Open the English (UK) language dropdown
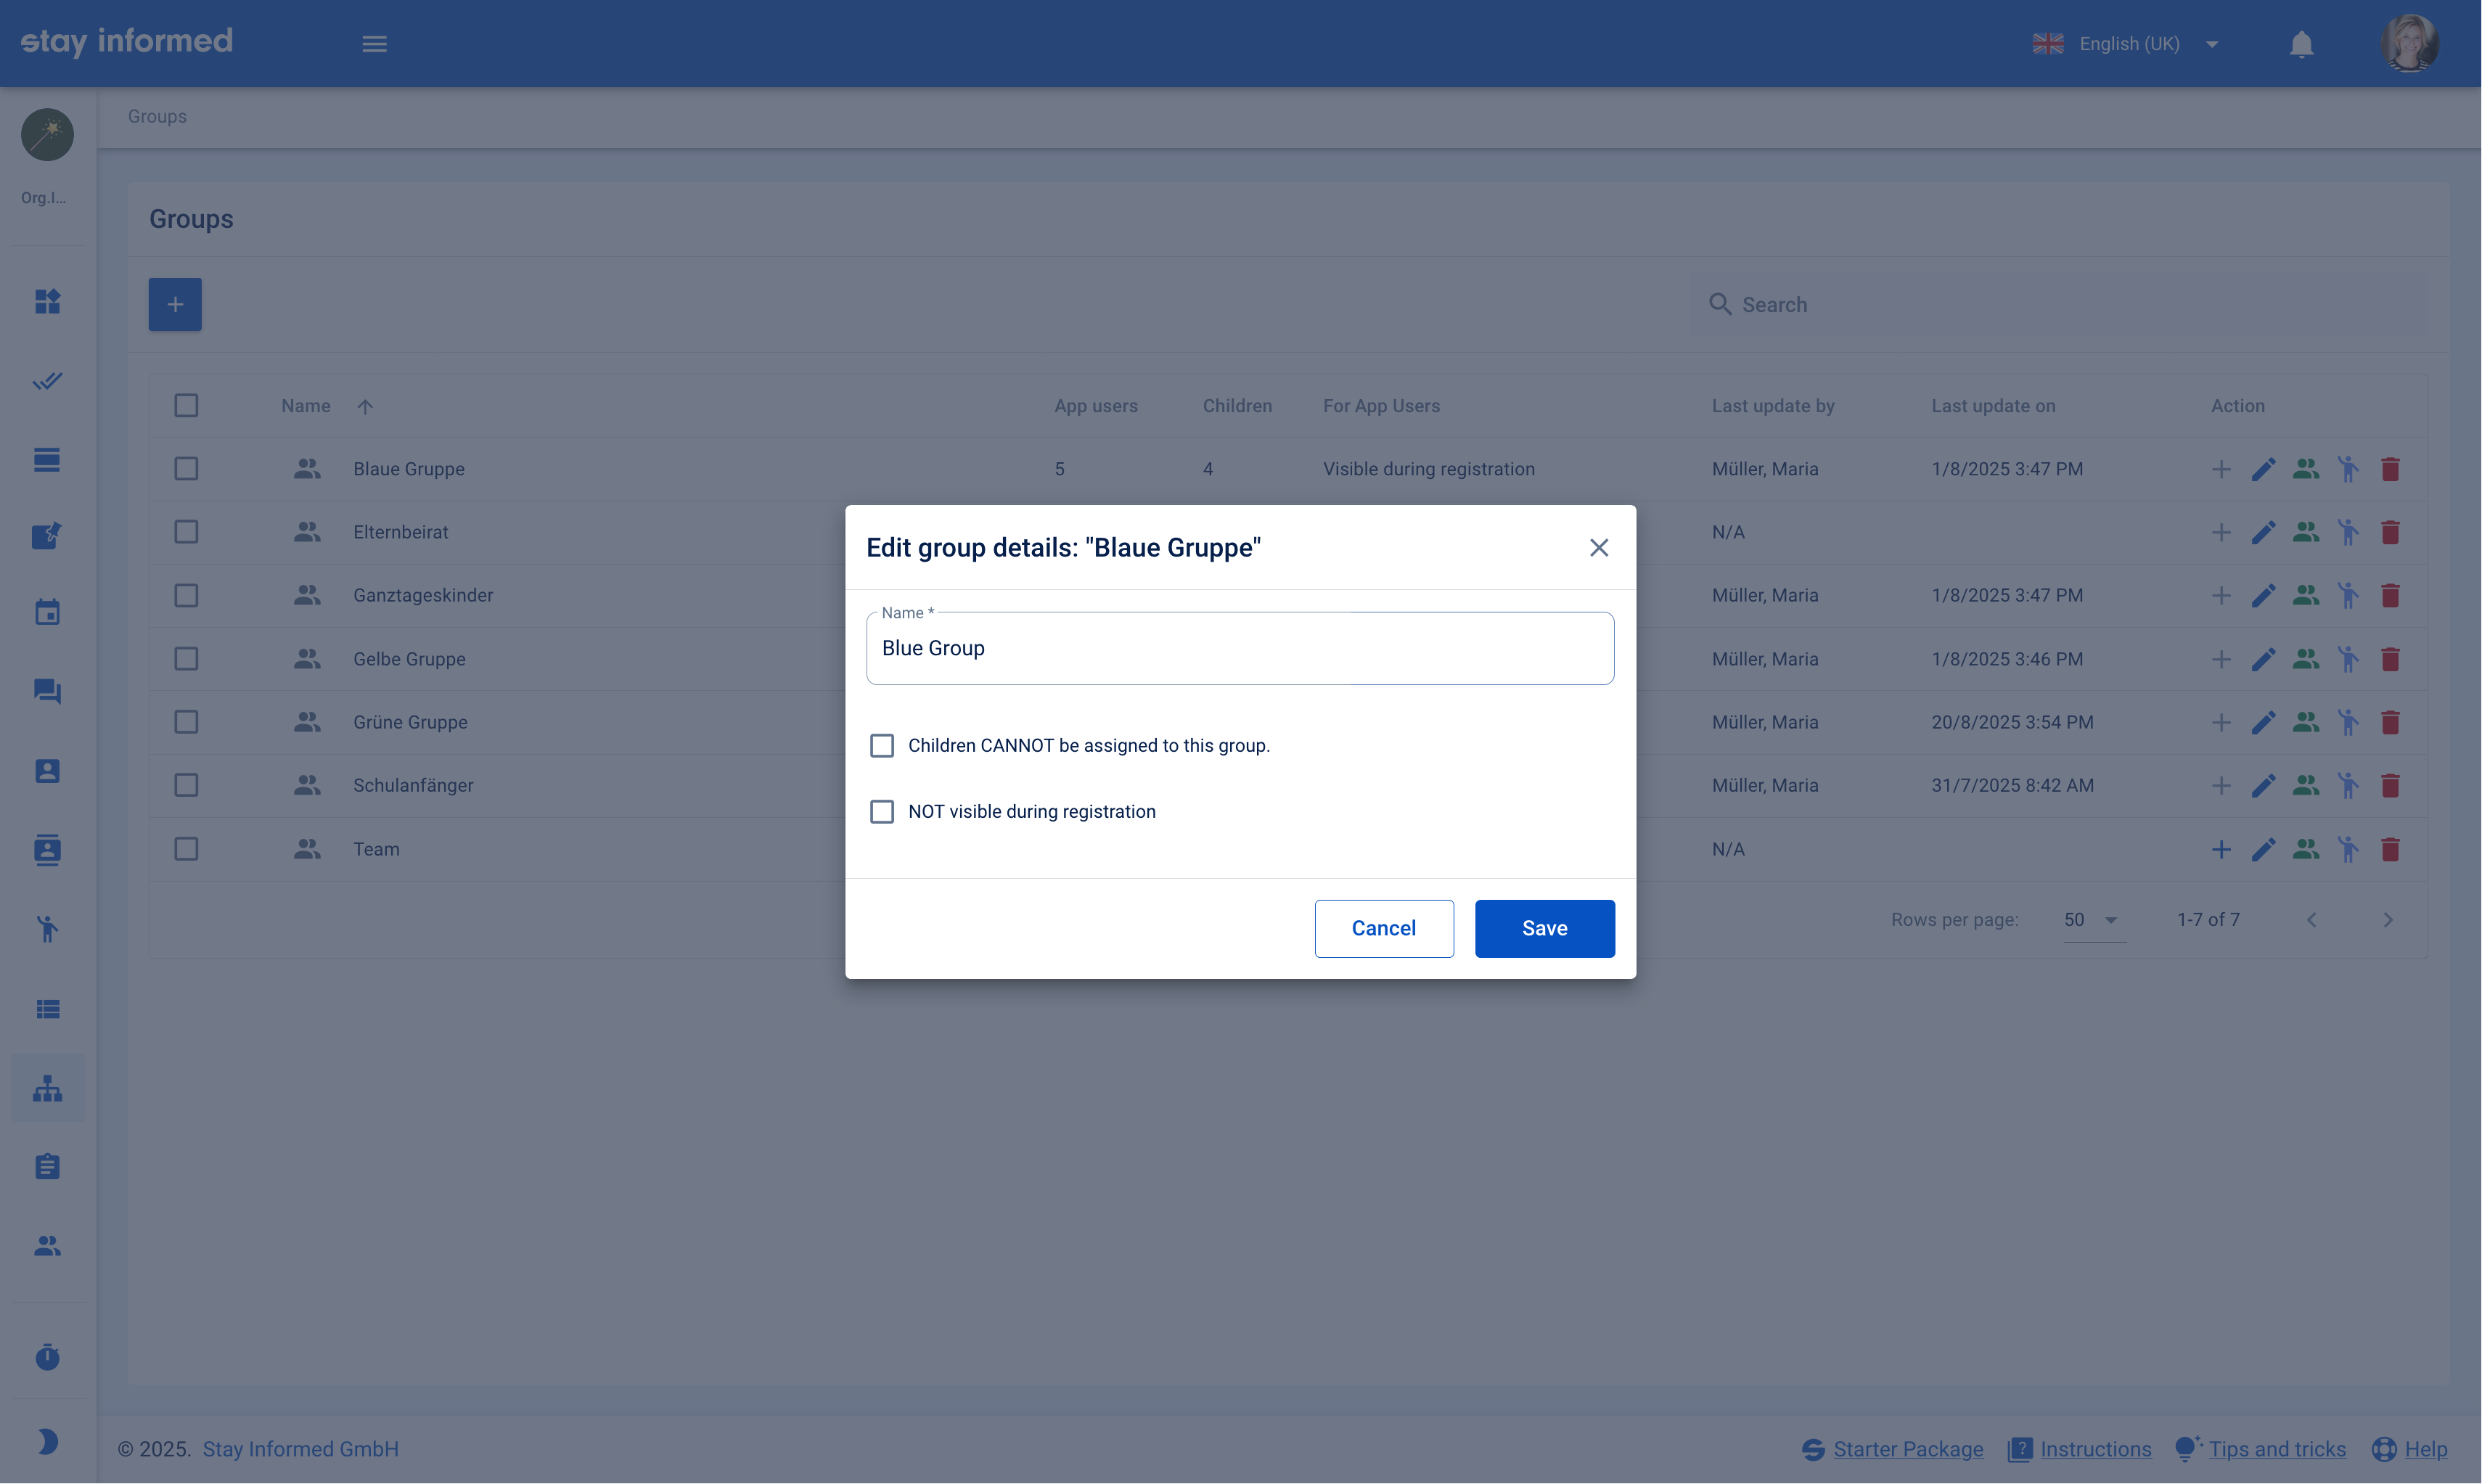2482x1484 pixels. click(2126, 44)
